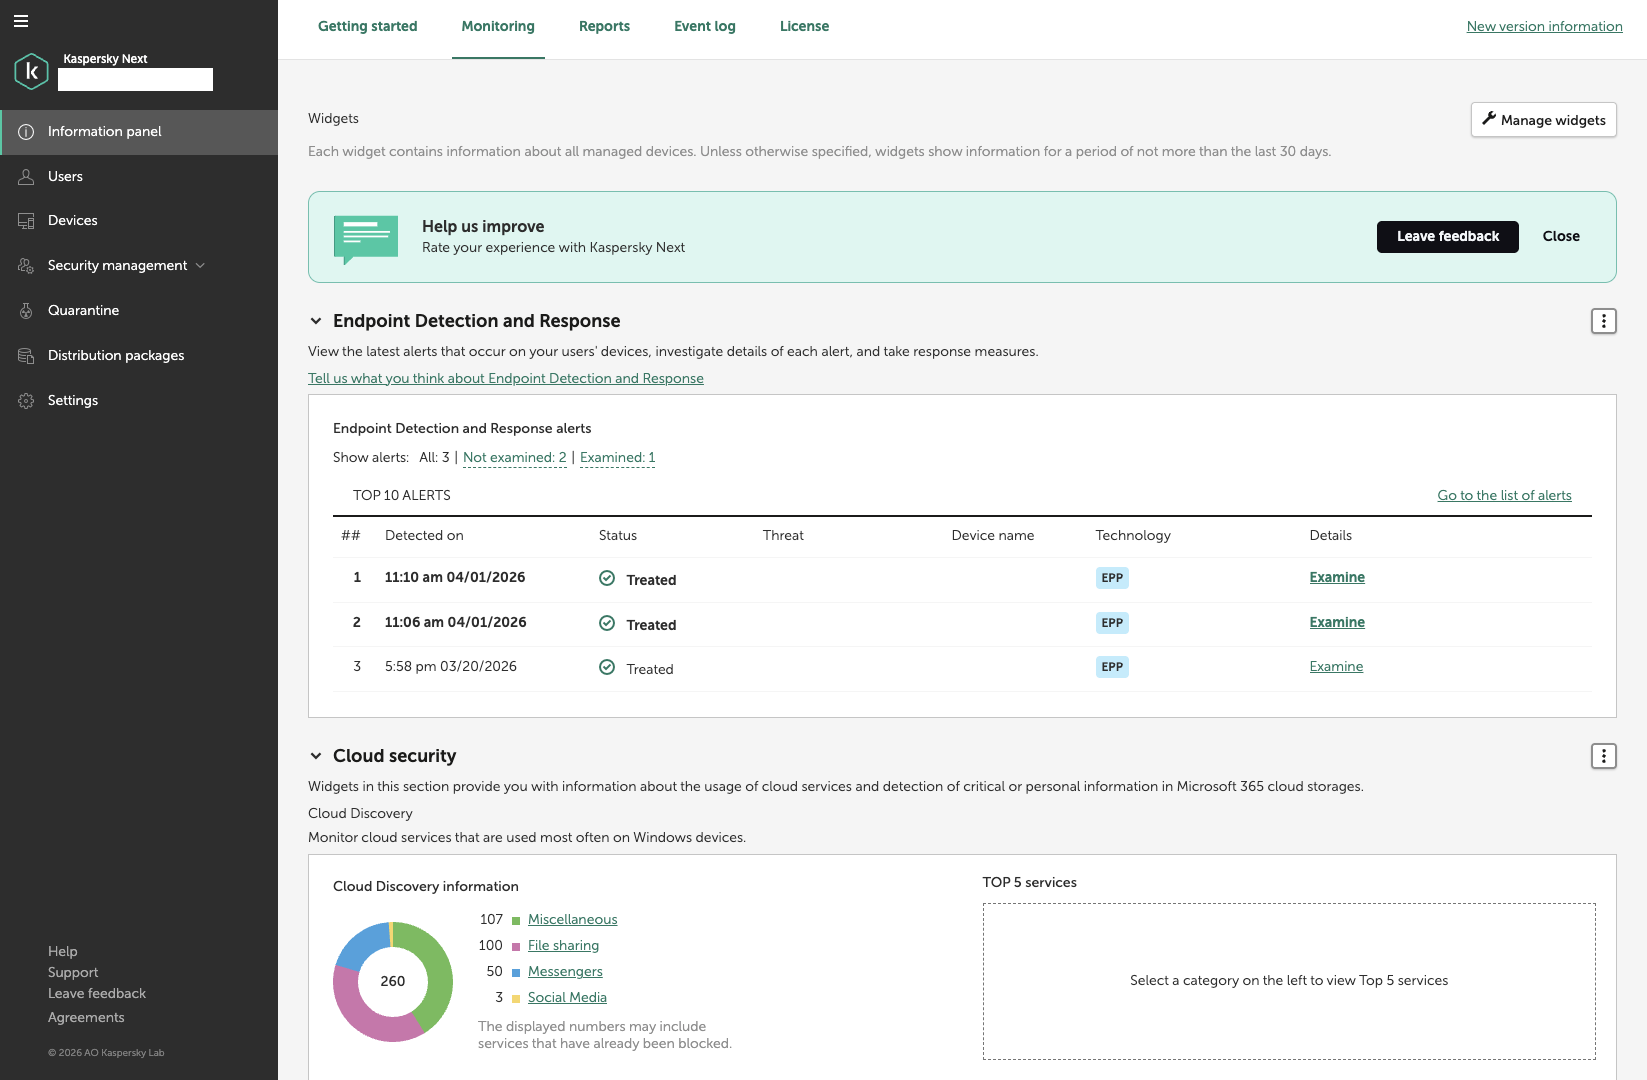The width and height of the screenshot is (1647, 1080).
Task: Filter alerts by Not examined: 2
Action: [515, 458]
